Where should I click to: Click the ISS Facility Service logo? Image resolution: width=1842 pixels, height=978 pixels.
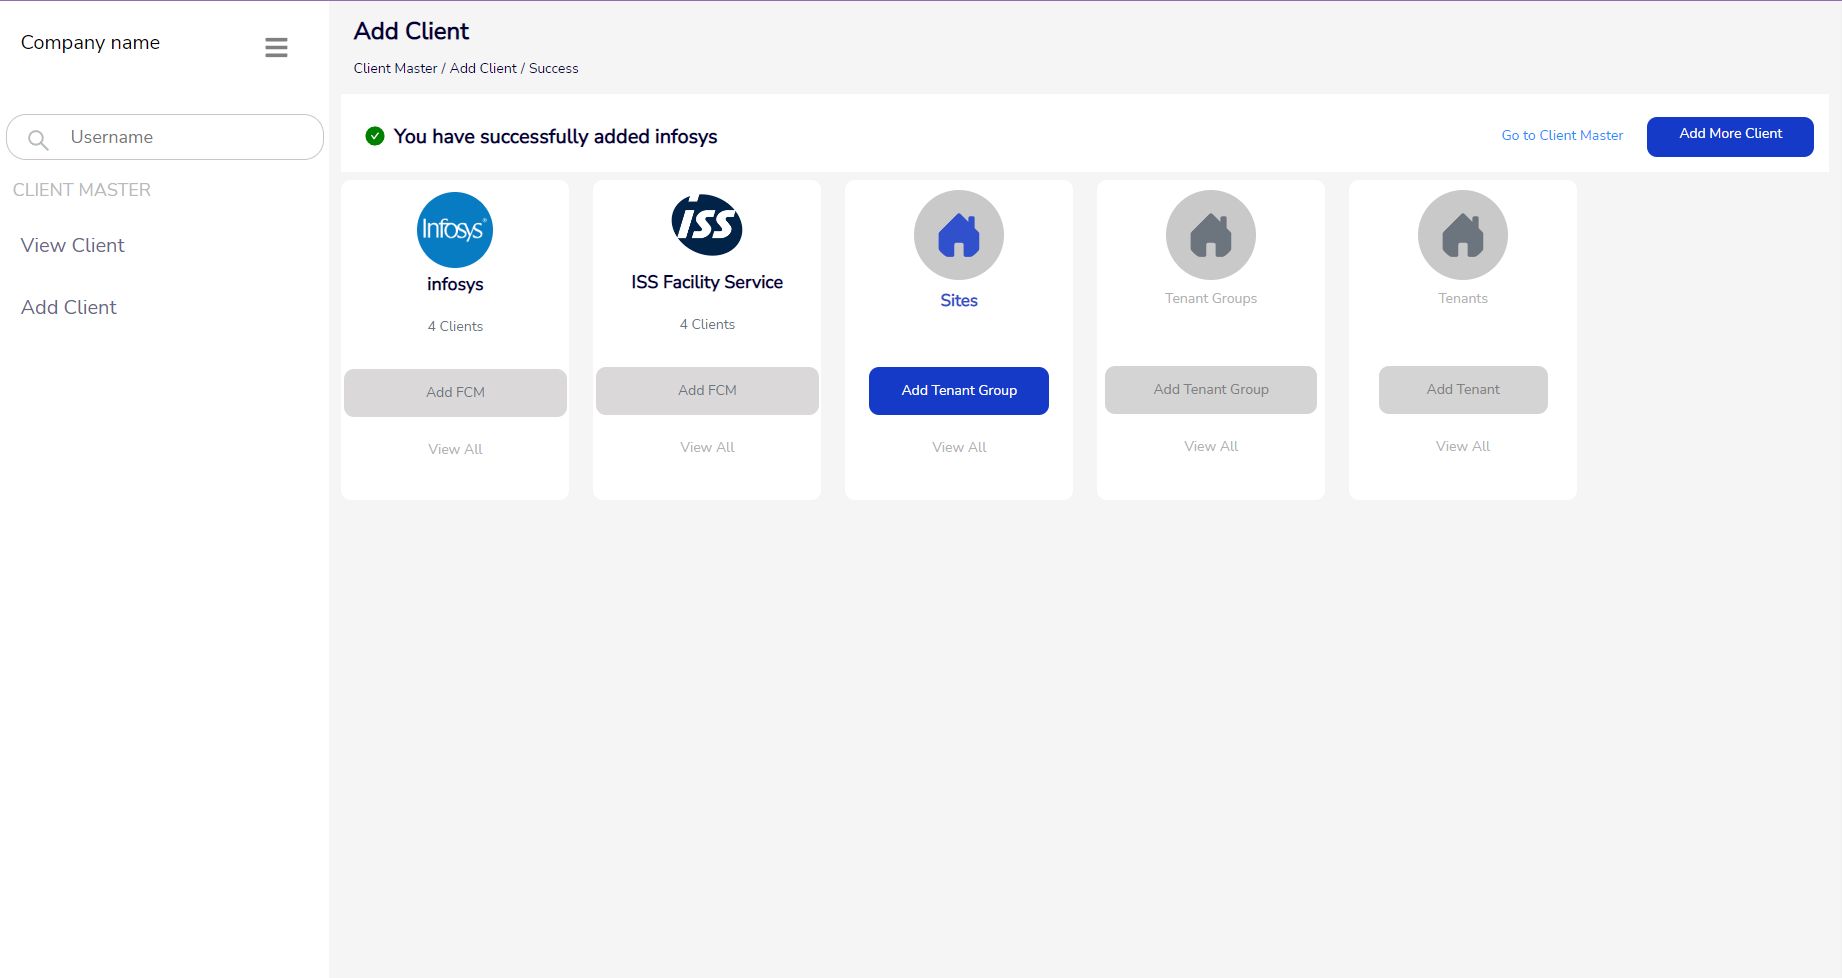(x=707, y=225)
